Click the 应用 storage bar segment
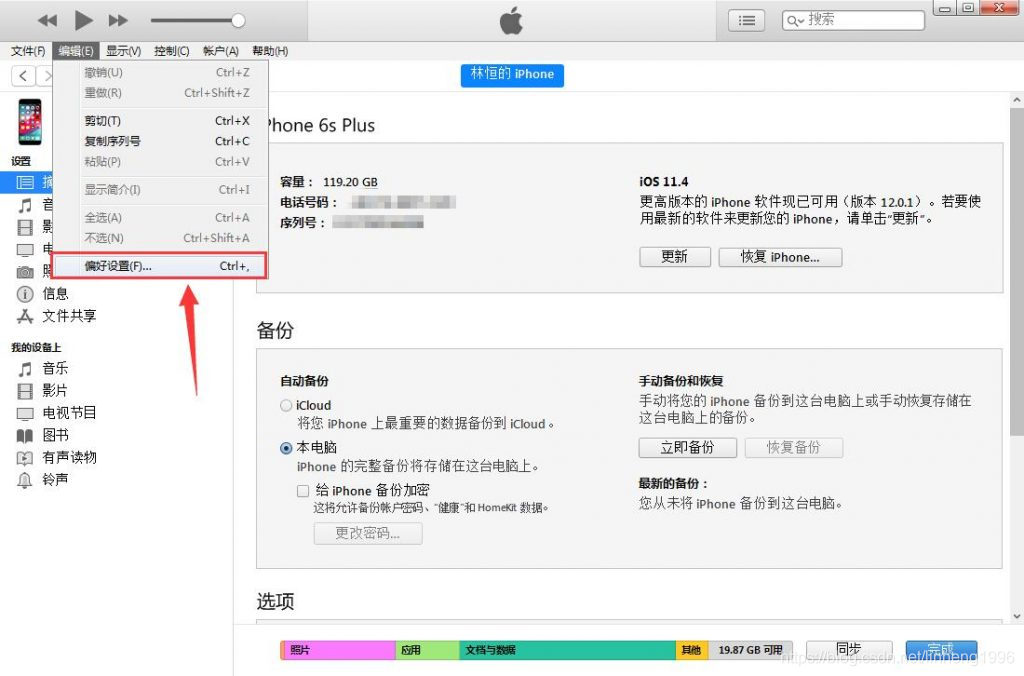The width and height of the screenshot is (1024, 676). click(x=427, y=650)
